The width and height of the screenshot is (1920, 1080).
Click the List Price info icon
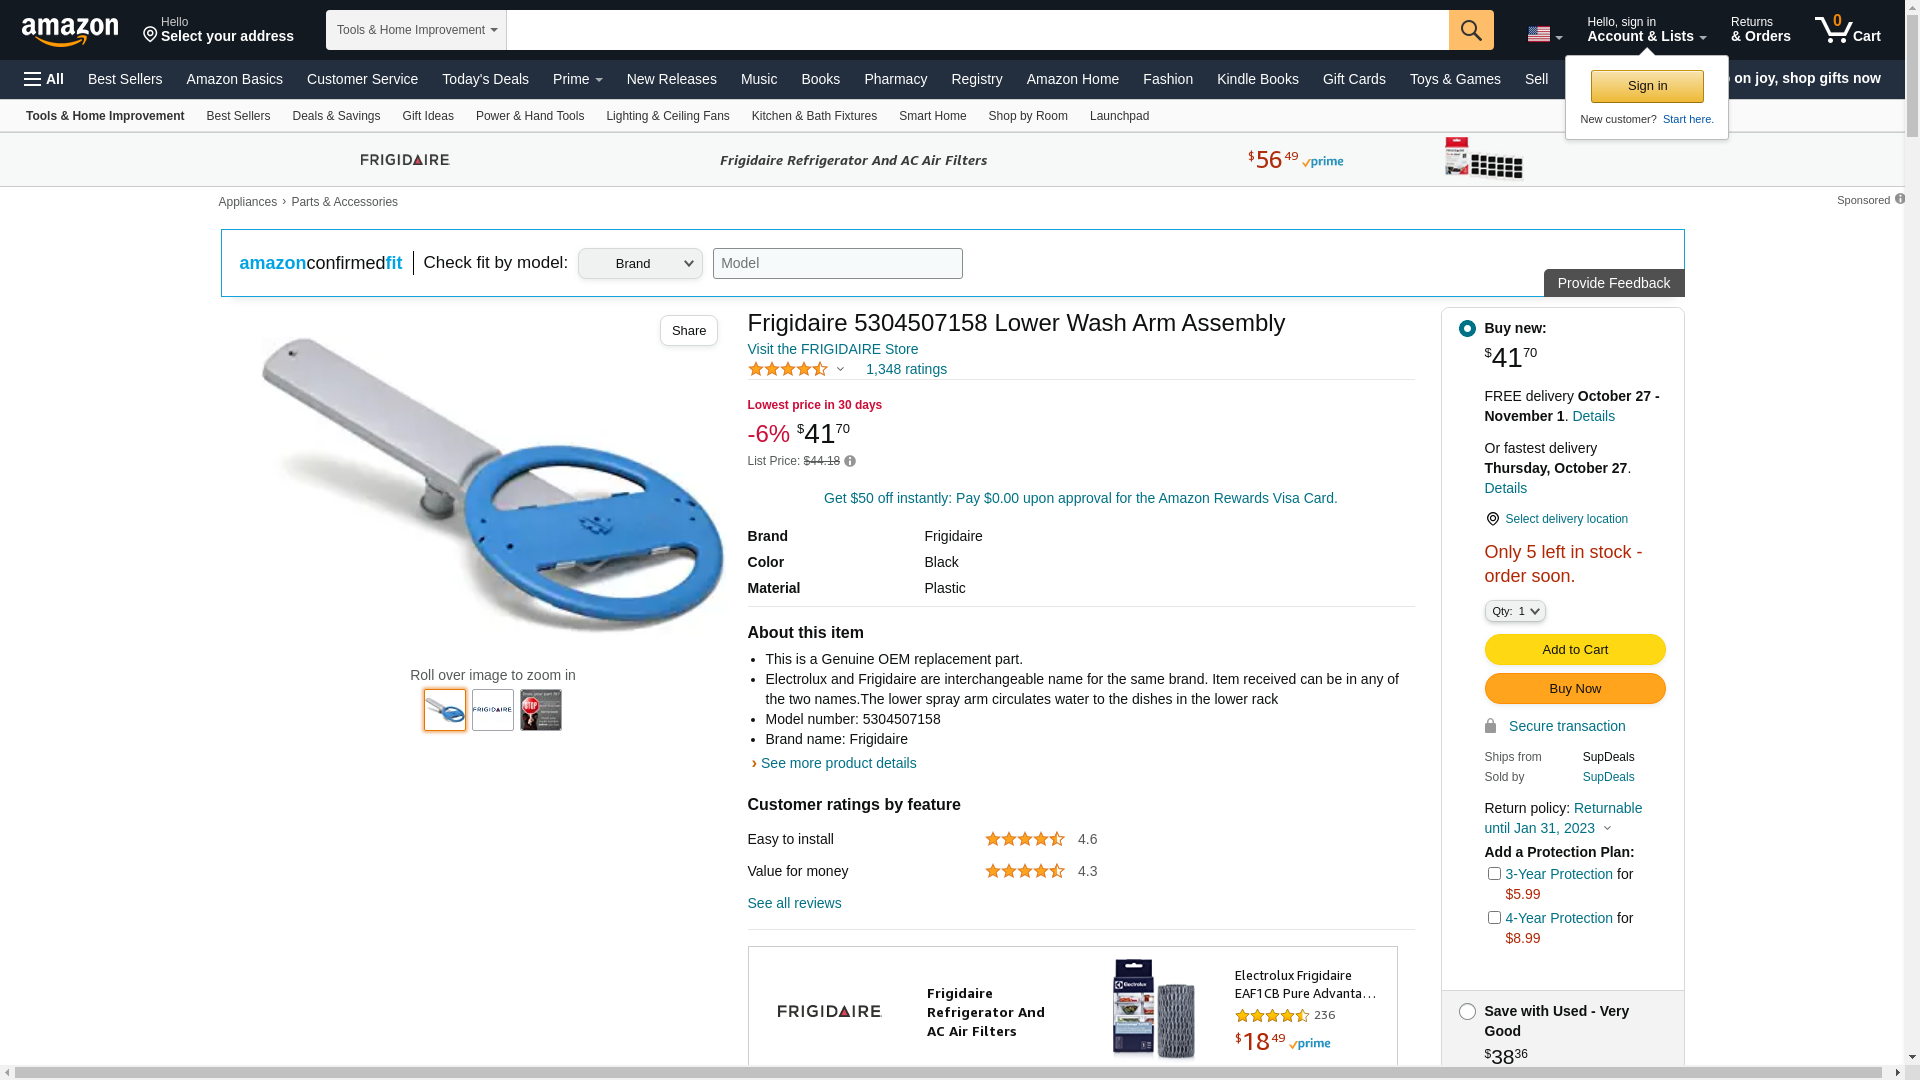coord(850,461)
